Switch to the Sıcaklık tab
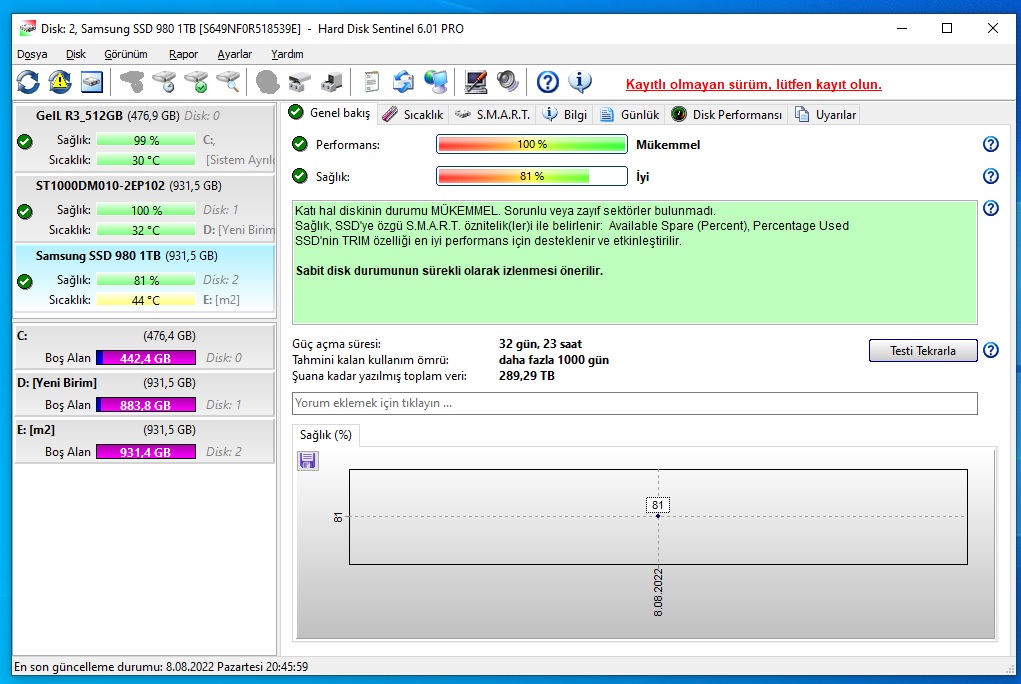1021x684 pixels. click(x=412, y=115)
